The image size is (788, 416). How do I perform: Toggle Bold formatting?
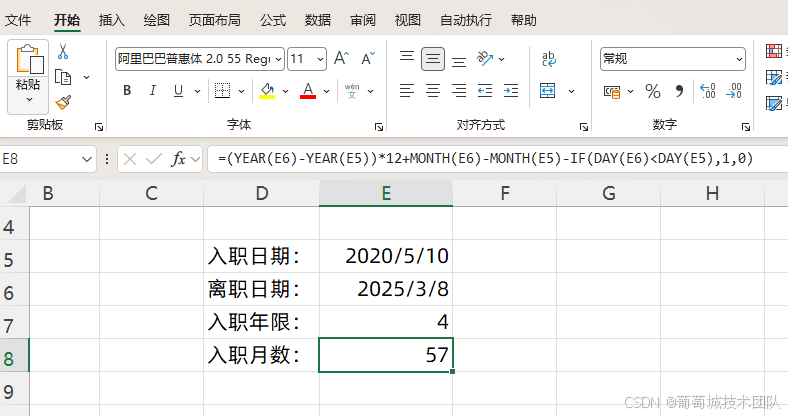point(127,90)
